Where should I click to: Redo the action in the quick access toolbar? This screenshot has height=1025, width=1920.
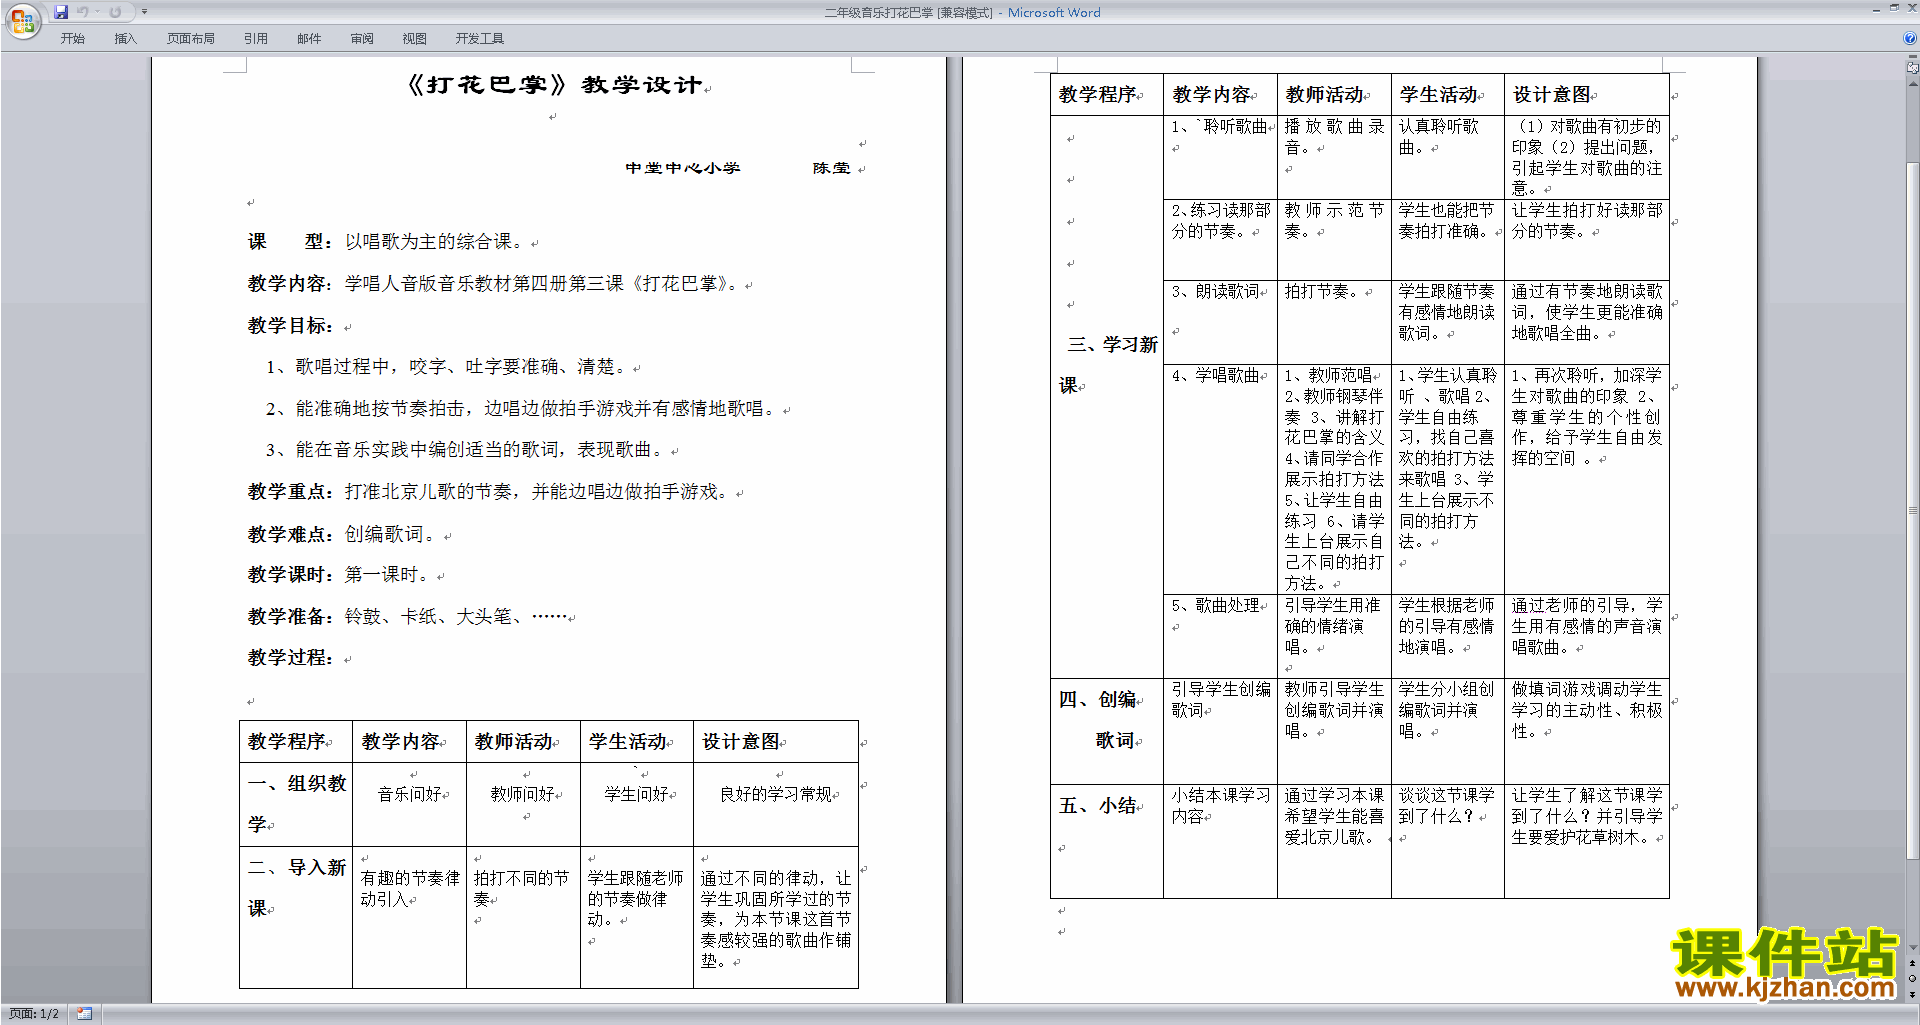tap(115, 12)
